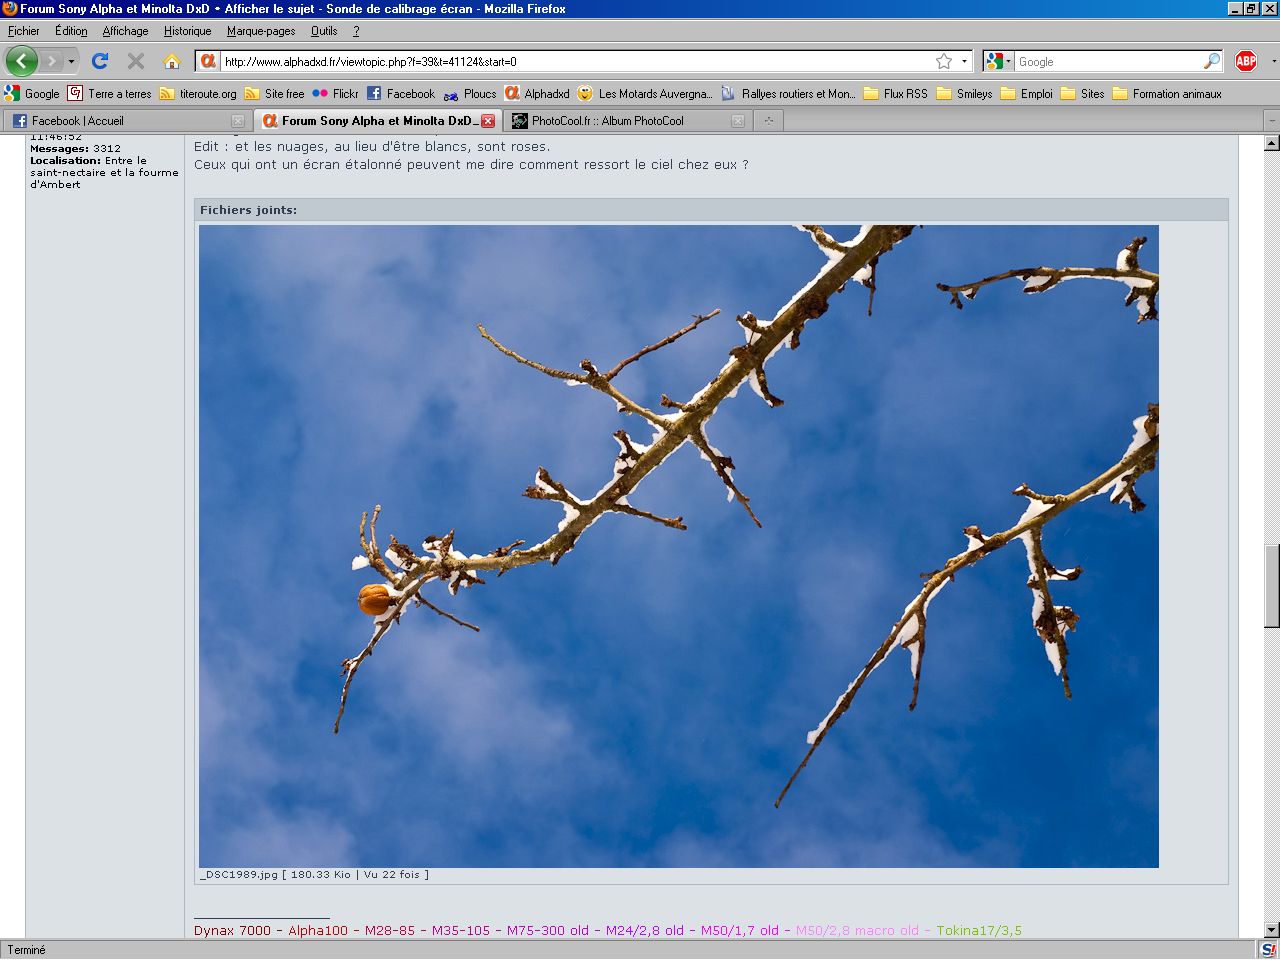1280x960 pixels.
Task: Open the back/forward history dropdown arrow
Action: click(x=71, y=62)
